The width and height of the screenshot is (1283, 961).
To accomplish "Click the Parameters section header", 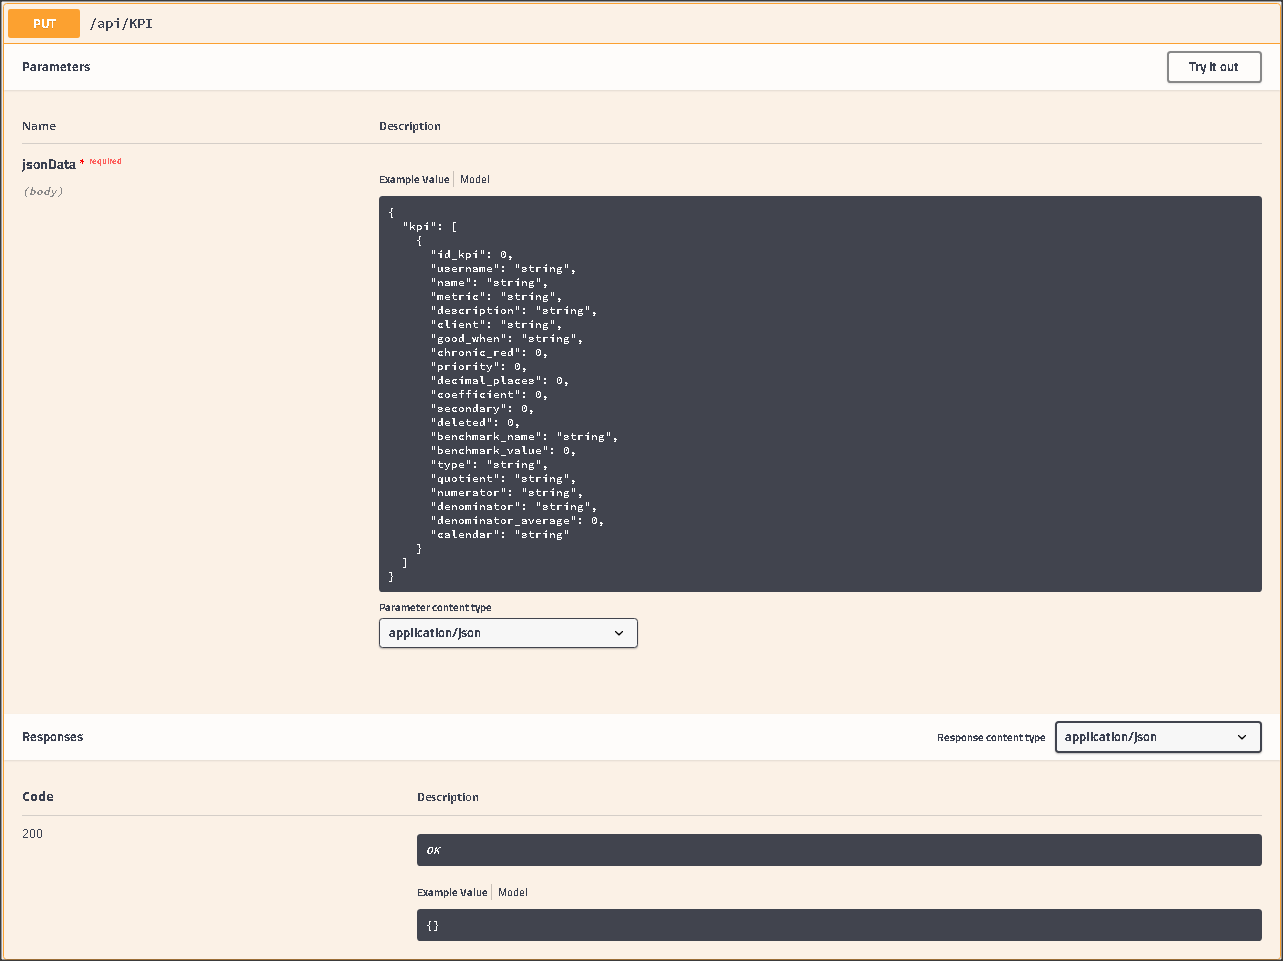I will 56,67.
